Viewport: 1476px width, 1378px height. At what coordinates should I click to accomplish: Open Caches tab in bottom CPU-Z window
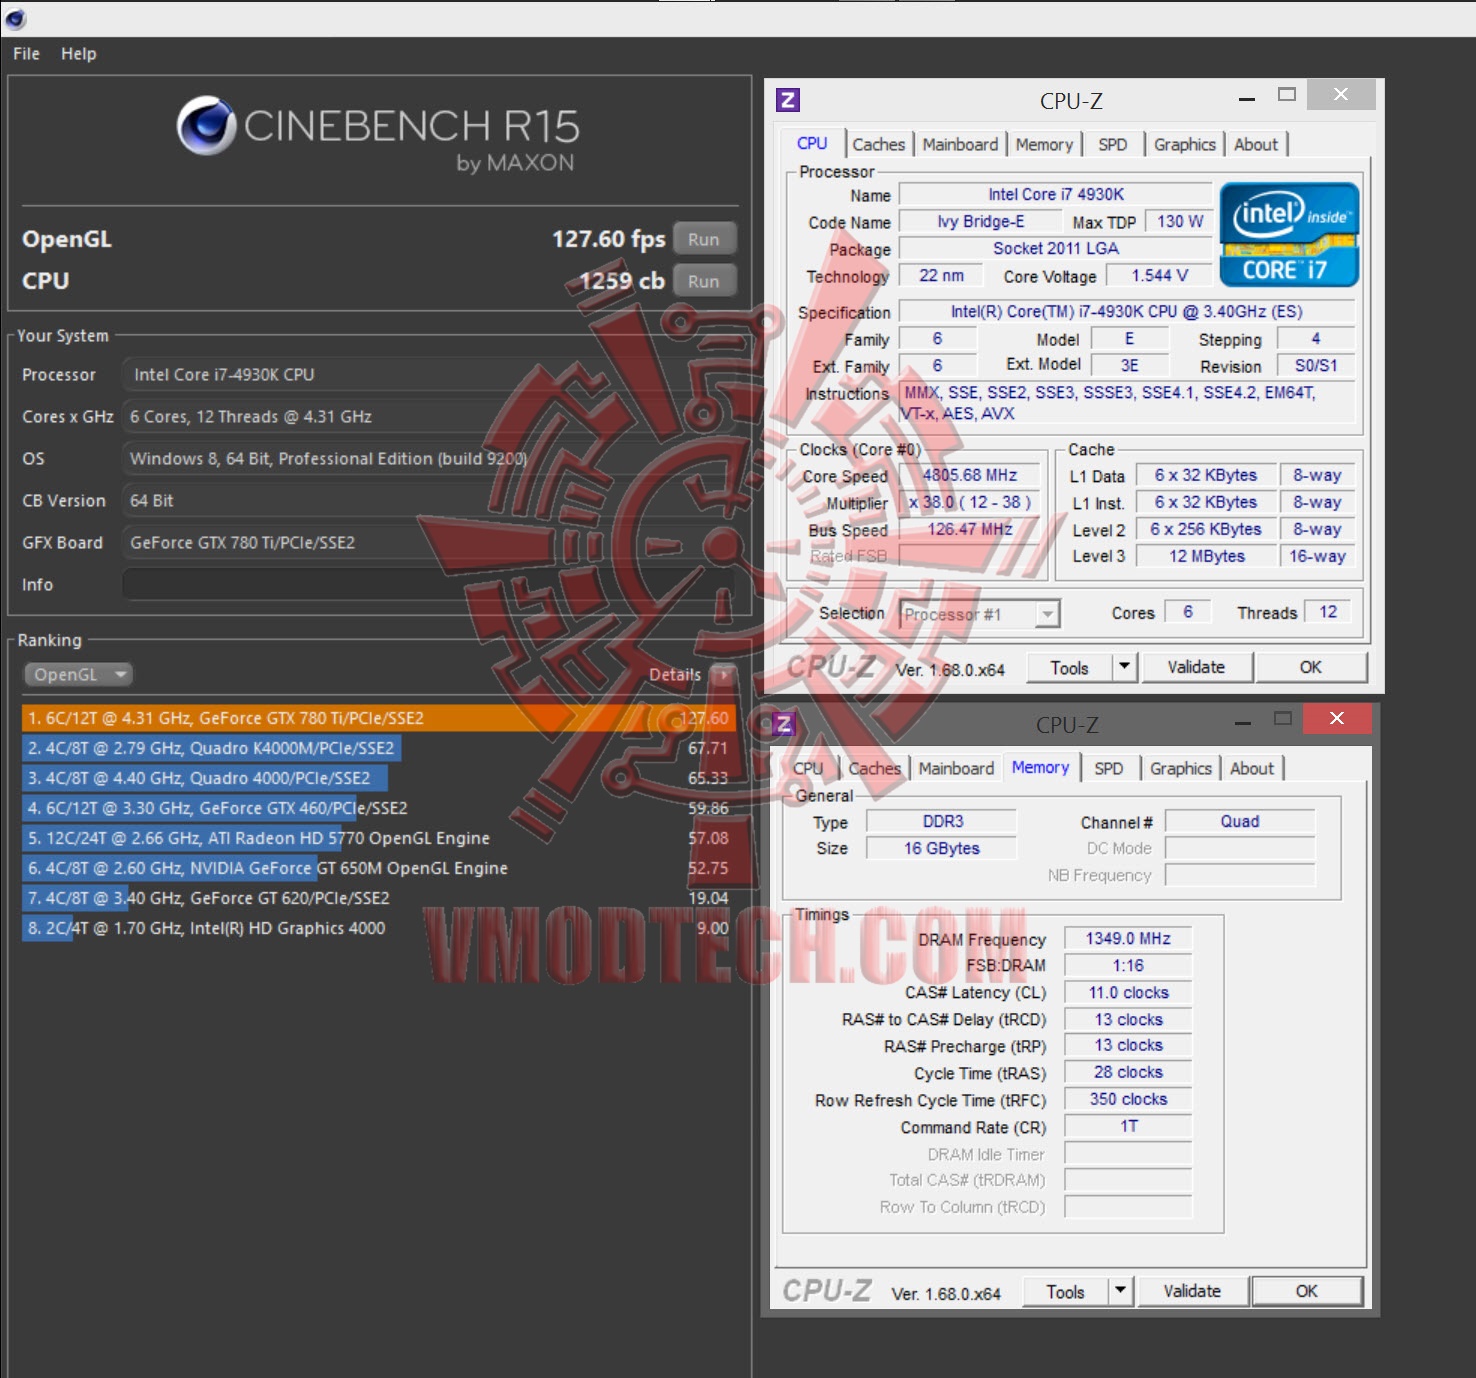pyautogui.click(x=874, y=769)
